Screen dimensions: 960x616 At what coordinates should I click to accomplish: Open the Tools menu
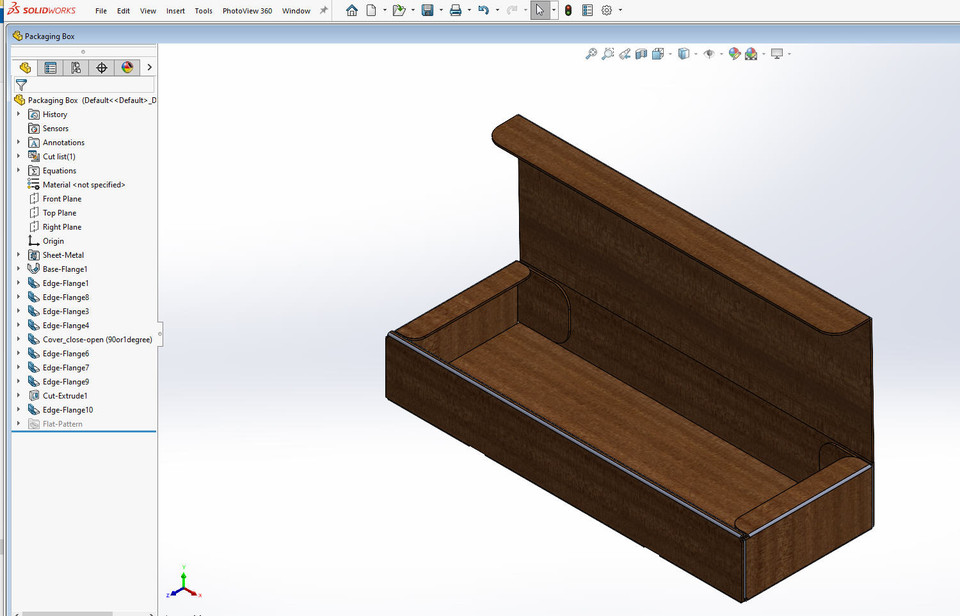(203, 10)
